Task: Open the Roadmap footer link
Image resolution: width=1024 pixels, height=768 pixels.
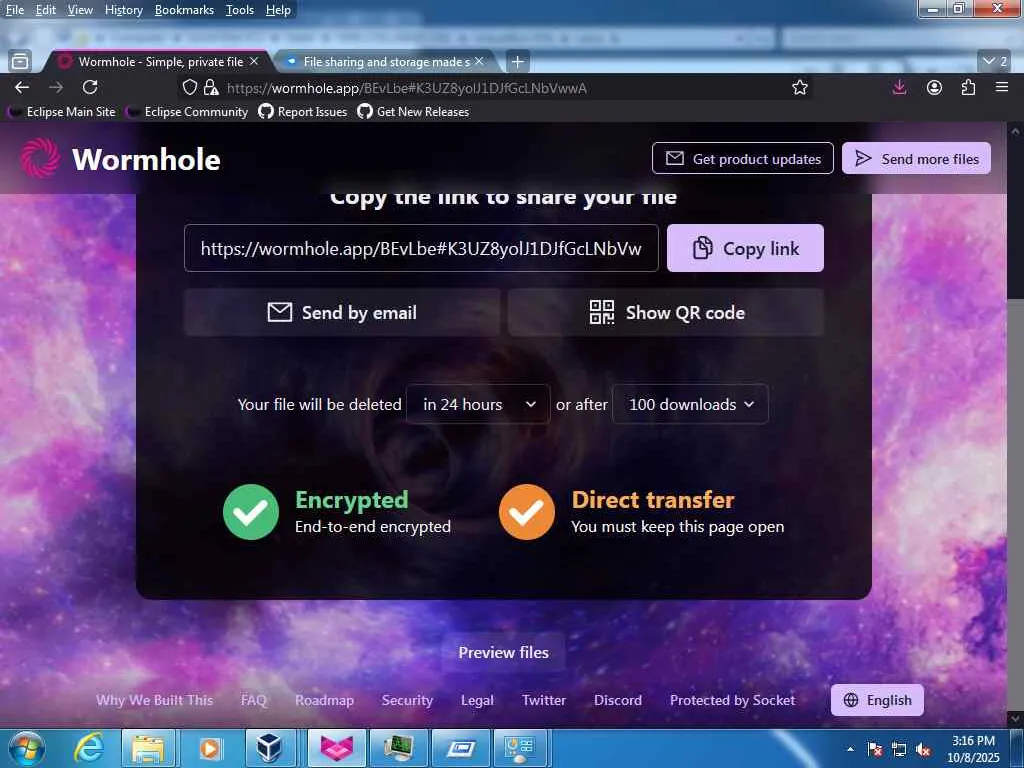Action: (324, 700)
